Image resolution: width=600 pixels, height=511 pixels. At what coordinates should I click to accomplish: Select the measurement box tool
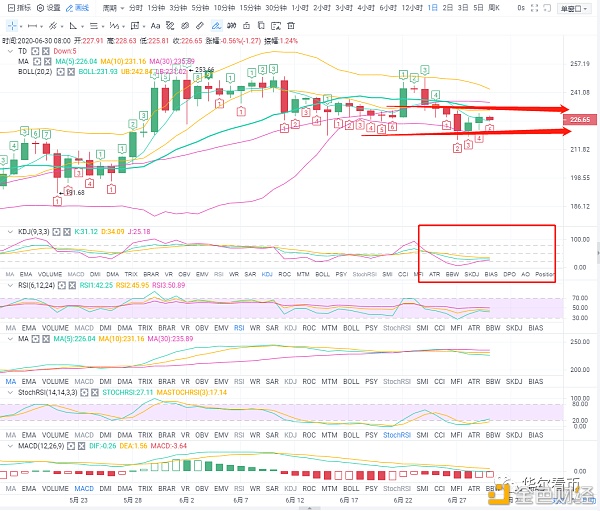tap(135, 26)
